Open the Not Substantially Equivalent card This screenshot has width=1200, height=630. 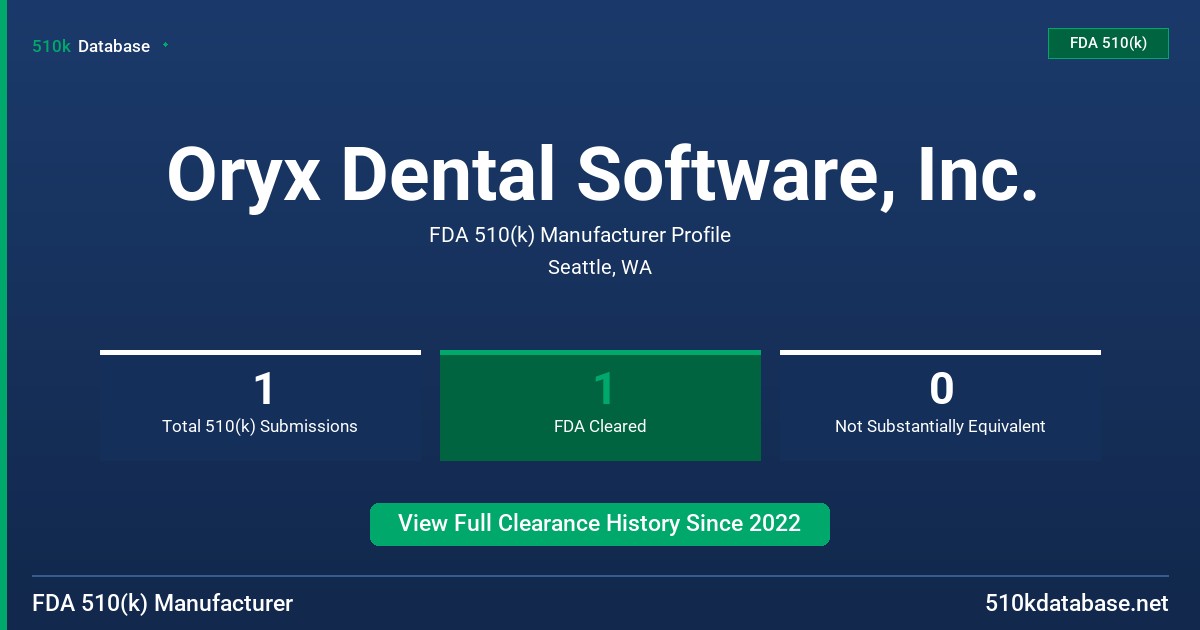[940, 405]
